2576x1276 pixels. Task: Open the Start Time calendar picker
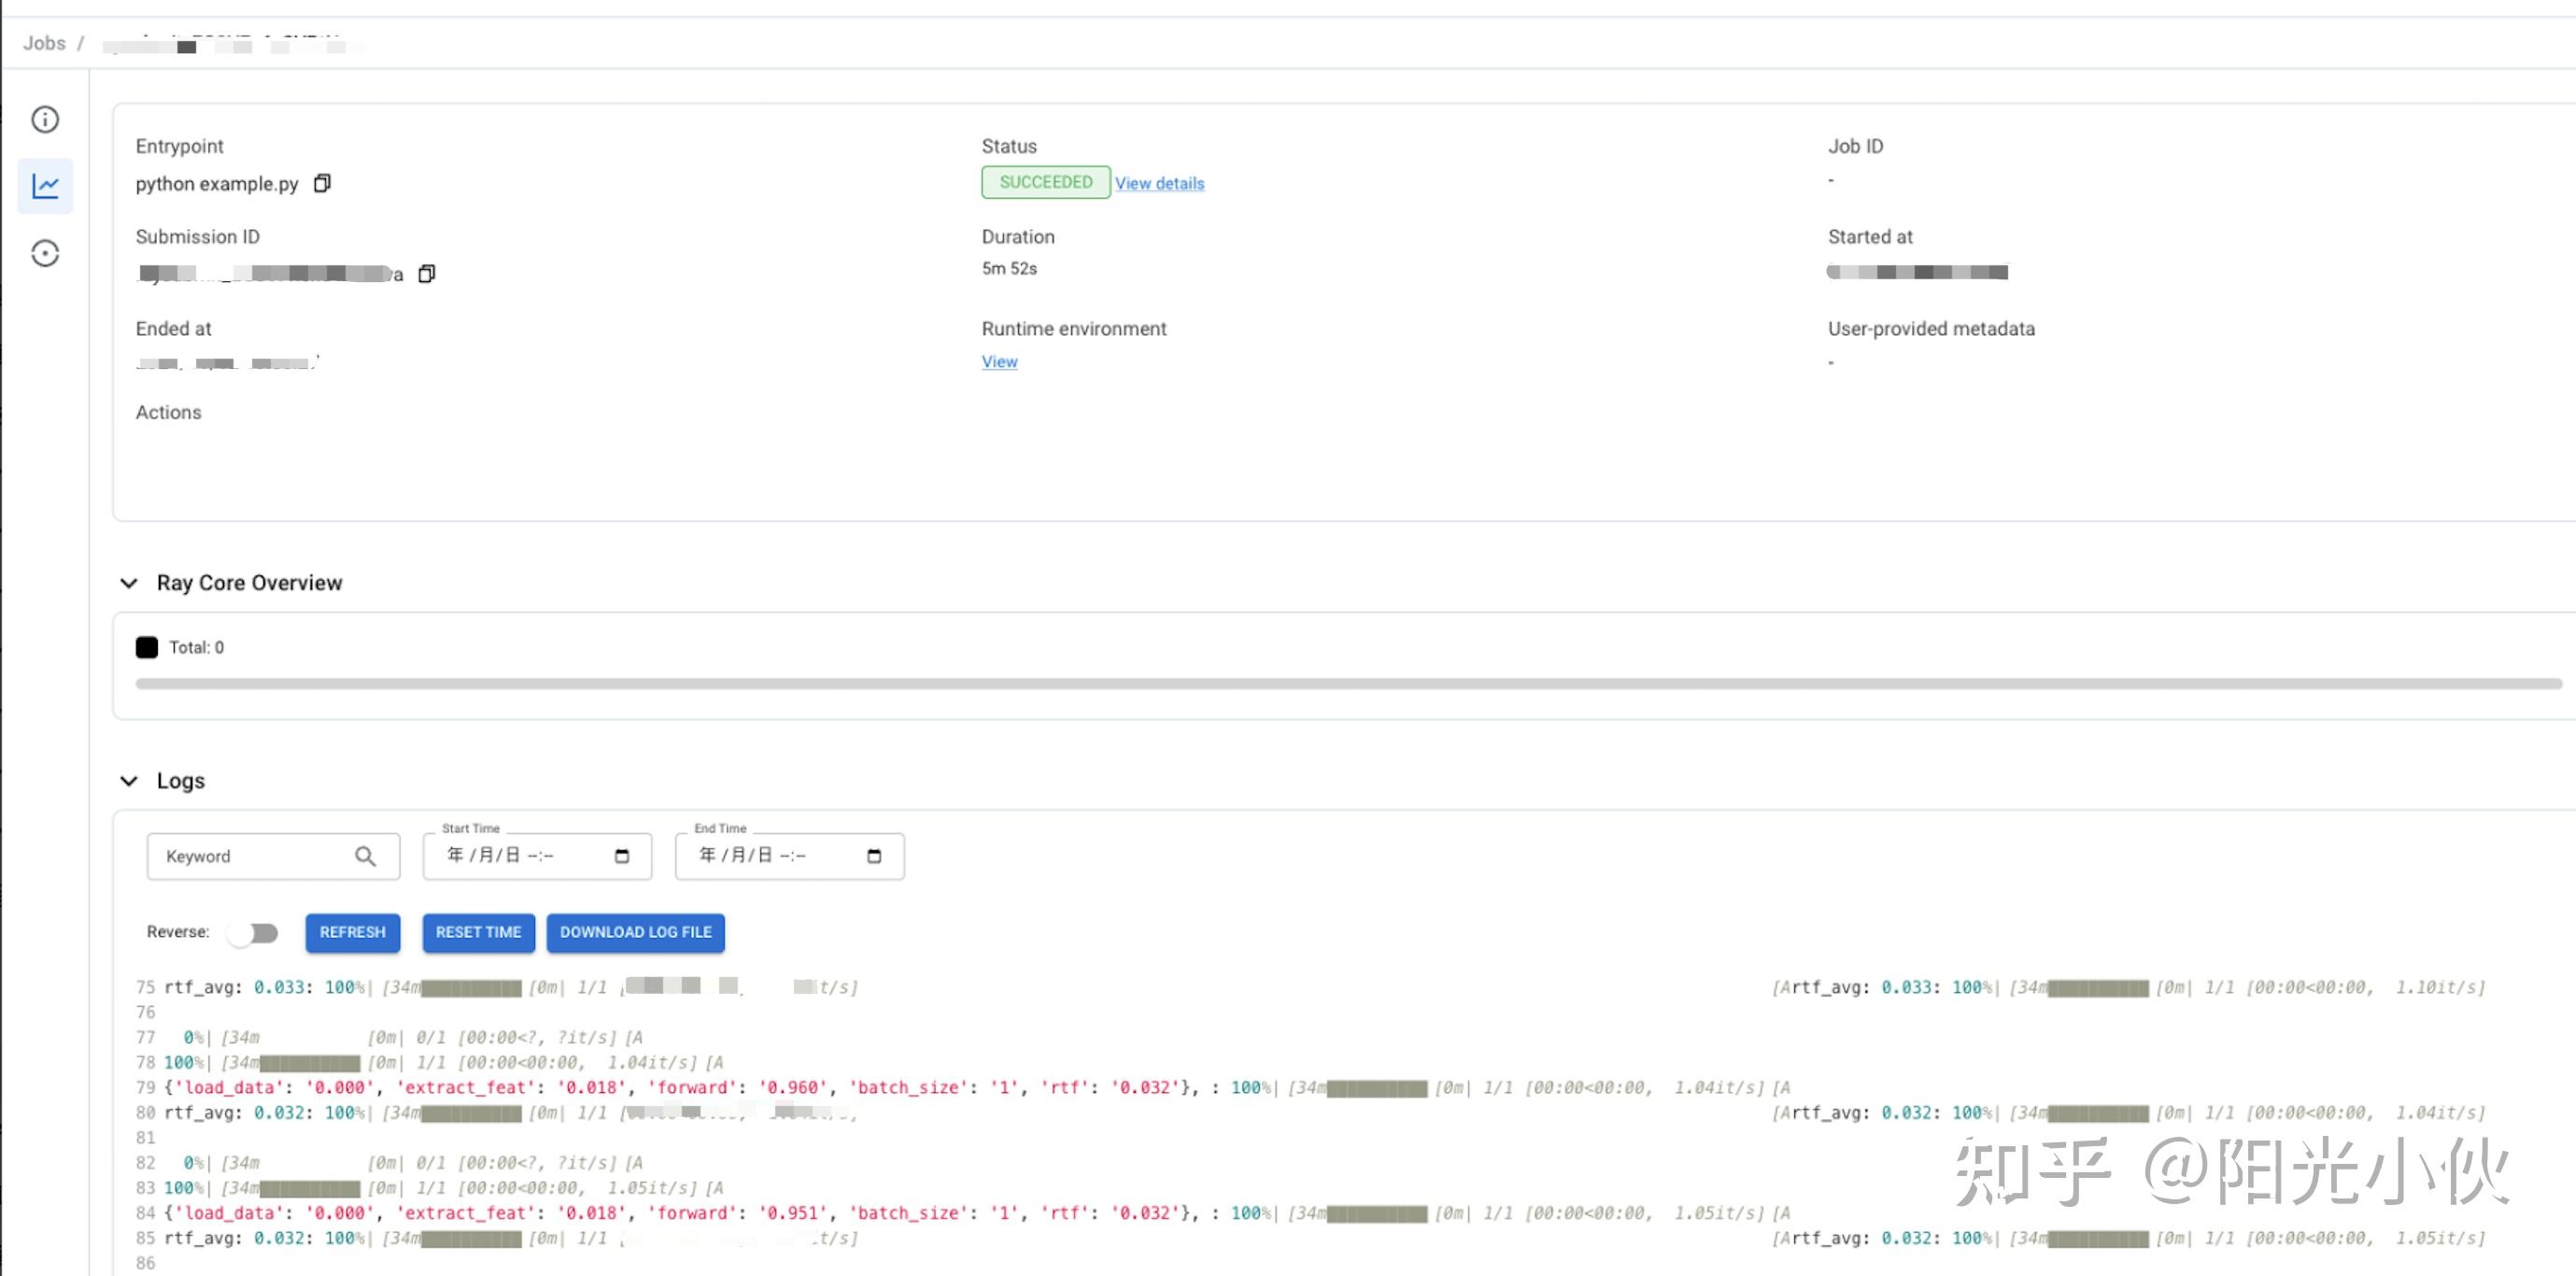(622, 856)
